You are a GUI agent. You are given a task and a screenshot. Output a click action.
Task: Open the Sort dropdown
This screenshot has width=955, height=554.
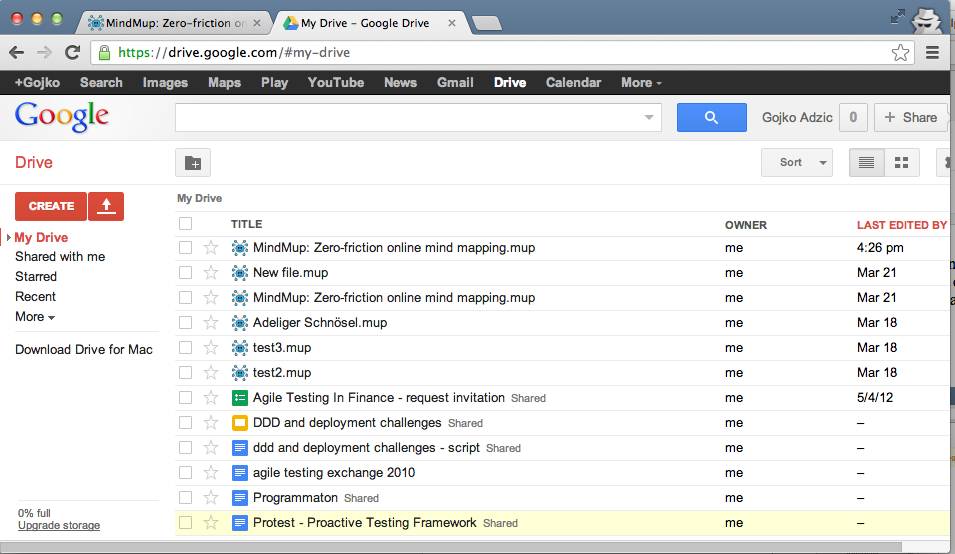(x=797, y=163)
